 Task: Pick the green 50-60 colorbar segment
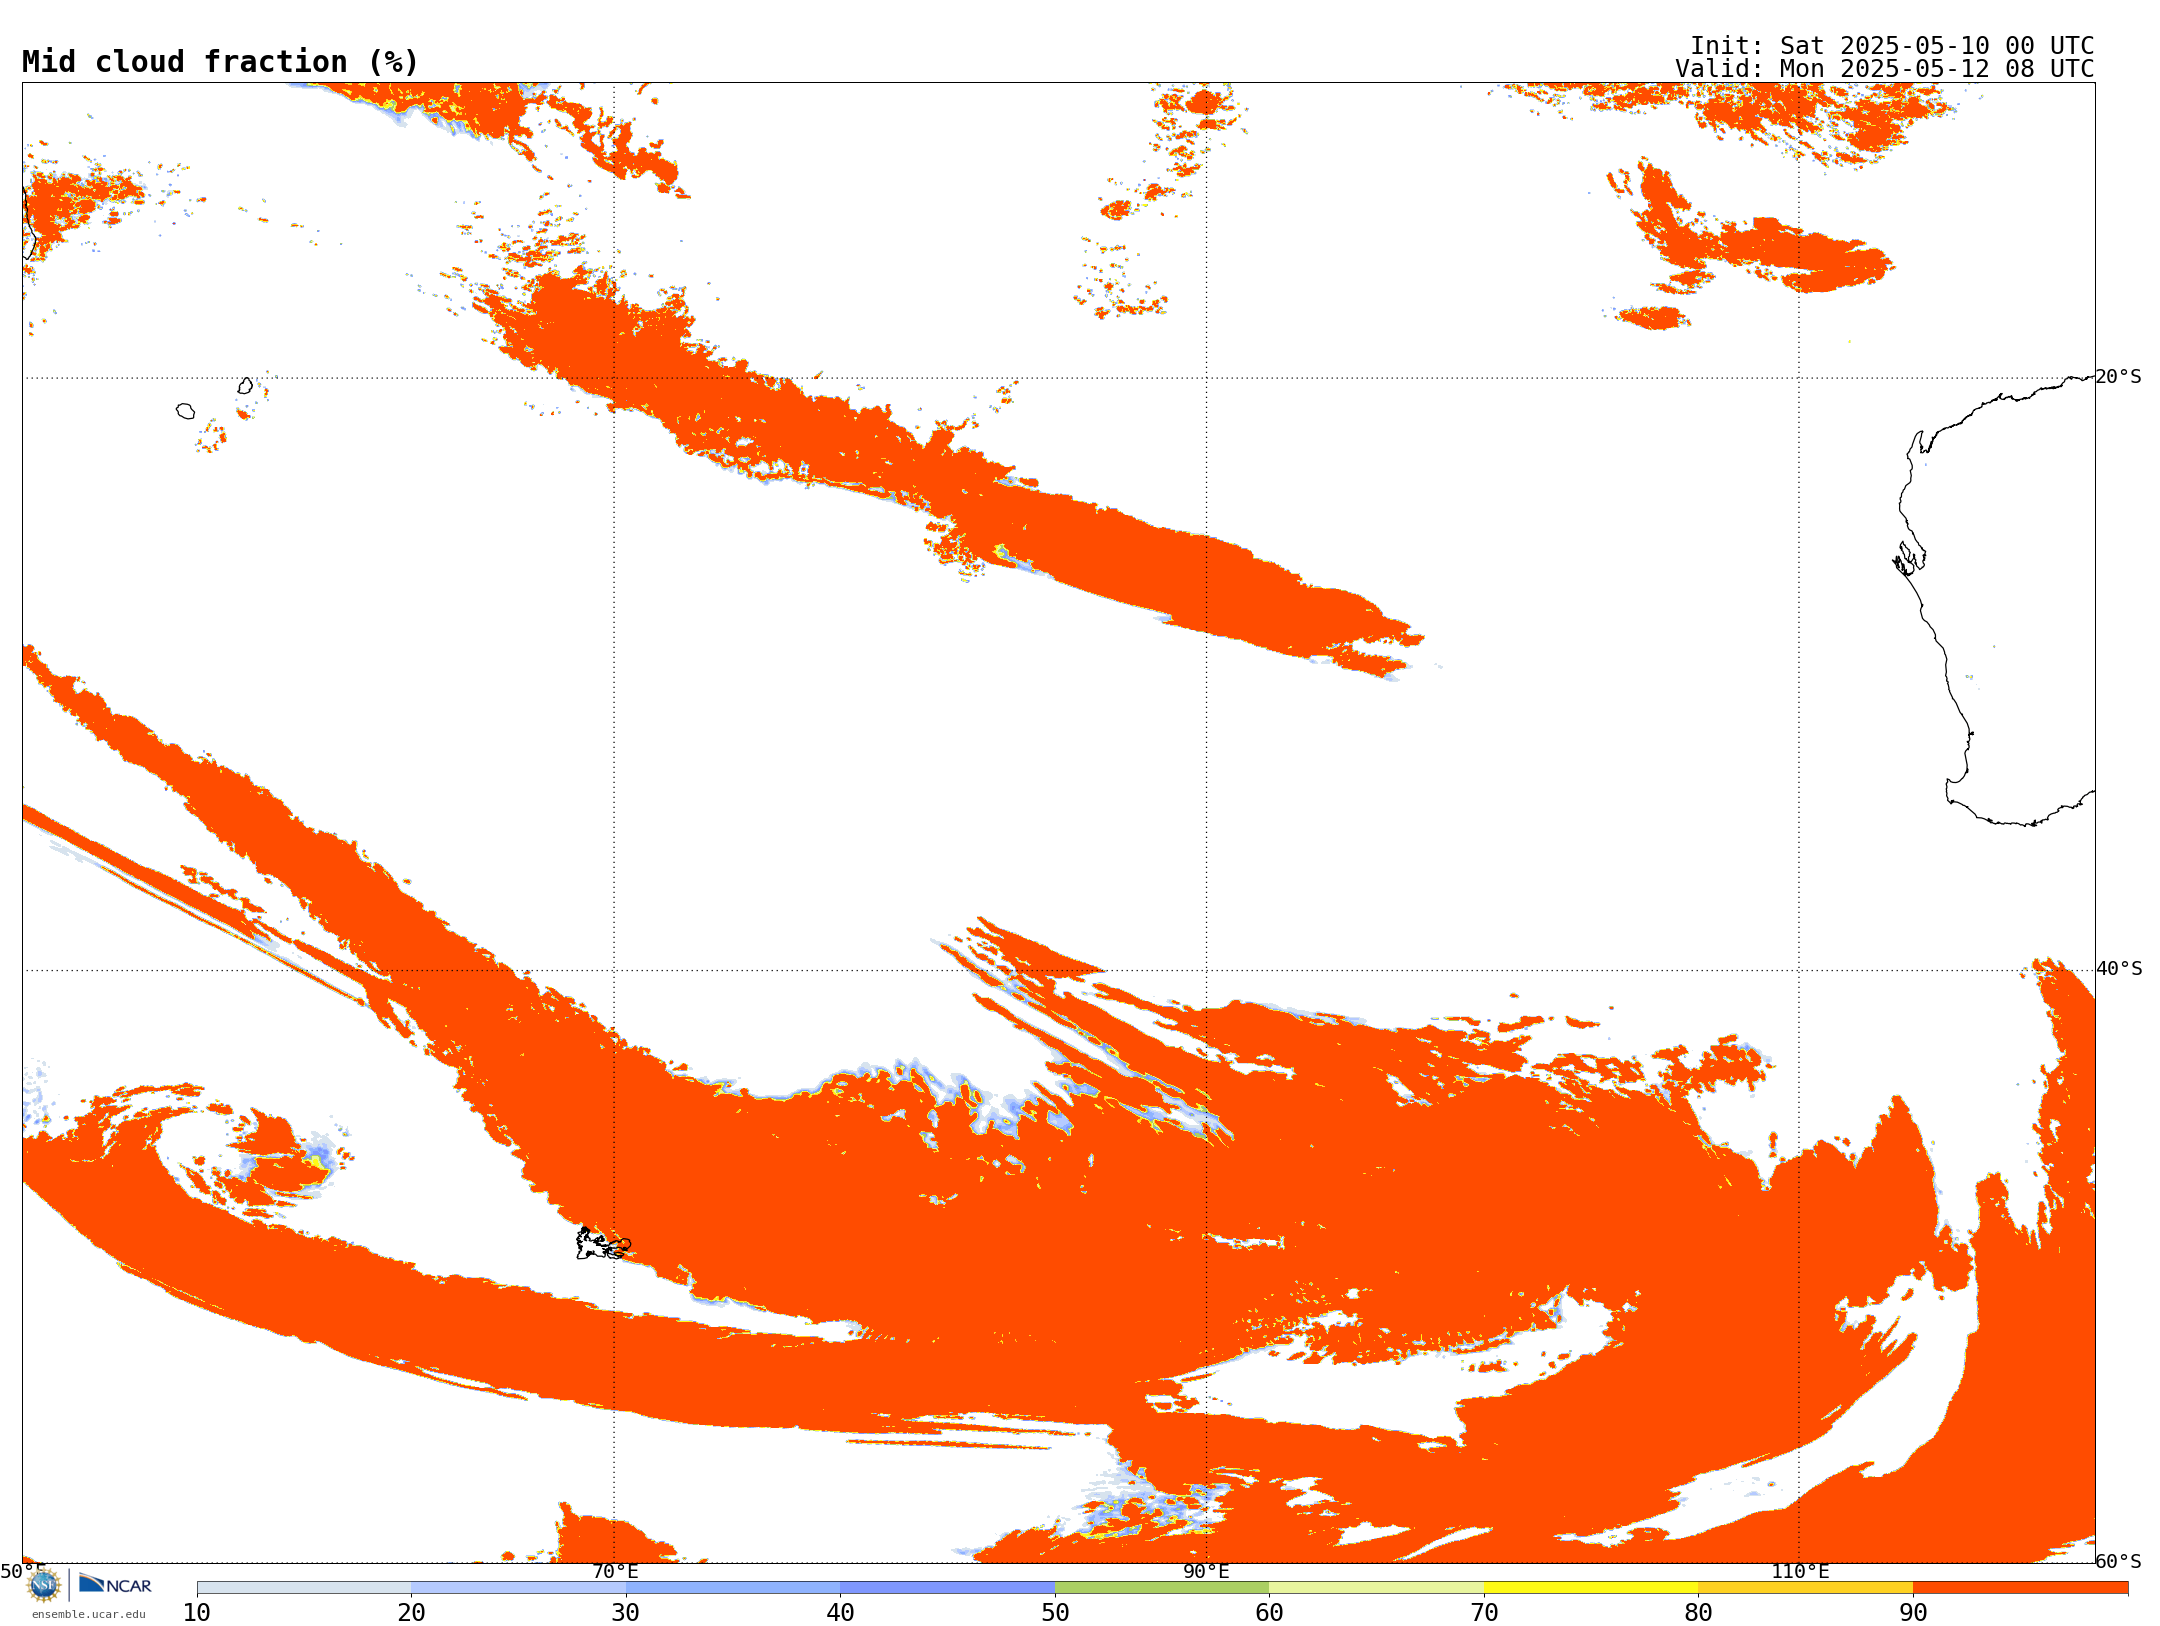tap(1162, 1588)
